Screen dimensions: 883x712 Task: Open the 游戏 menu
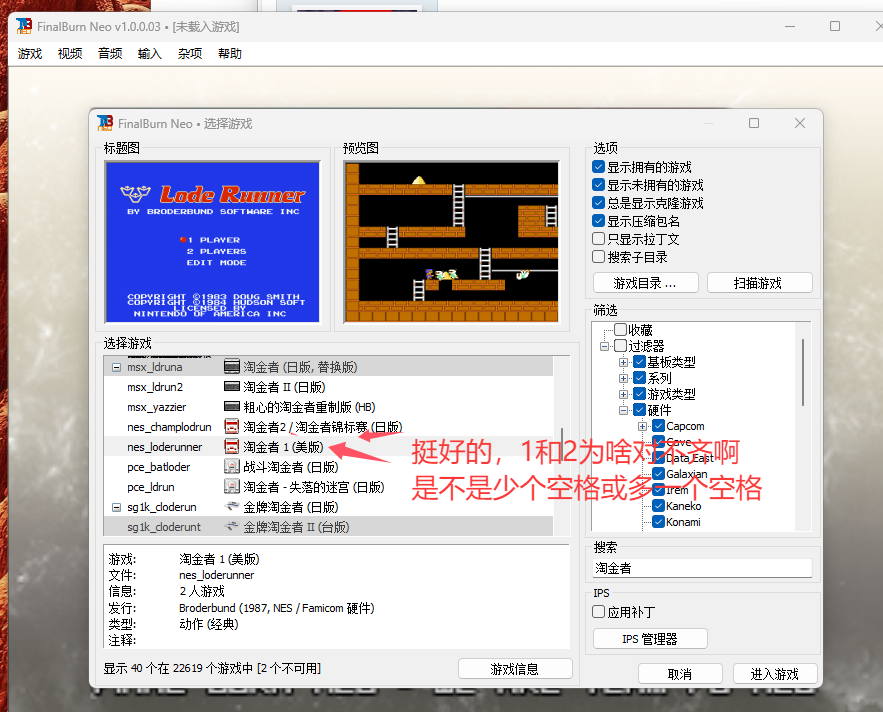30,54
